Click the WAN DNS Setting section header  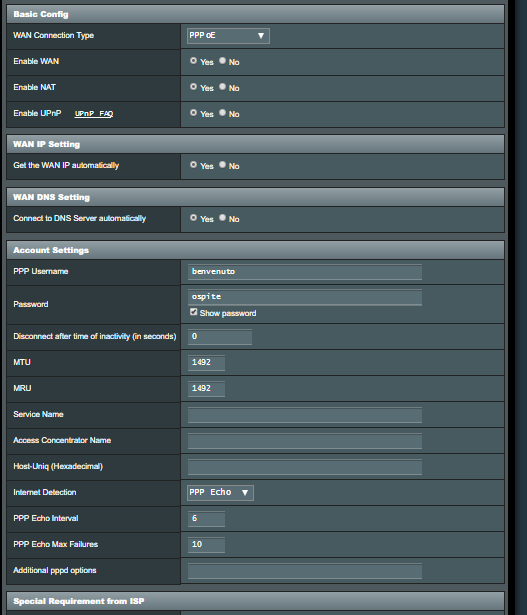(255, 197)
